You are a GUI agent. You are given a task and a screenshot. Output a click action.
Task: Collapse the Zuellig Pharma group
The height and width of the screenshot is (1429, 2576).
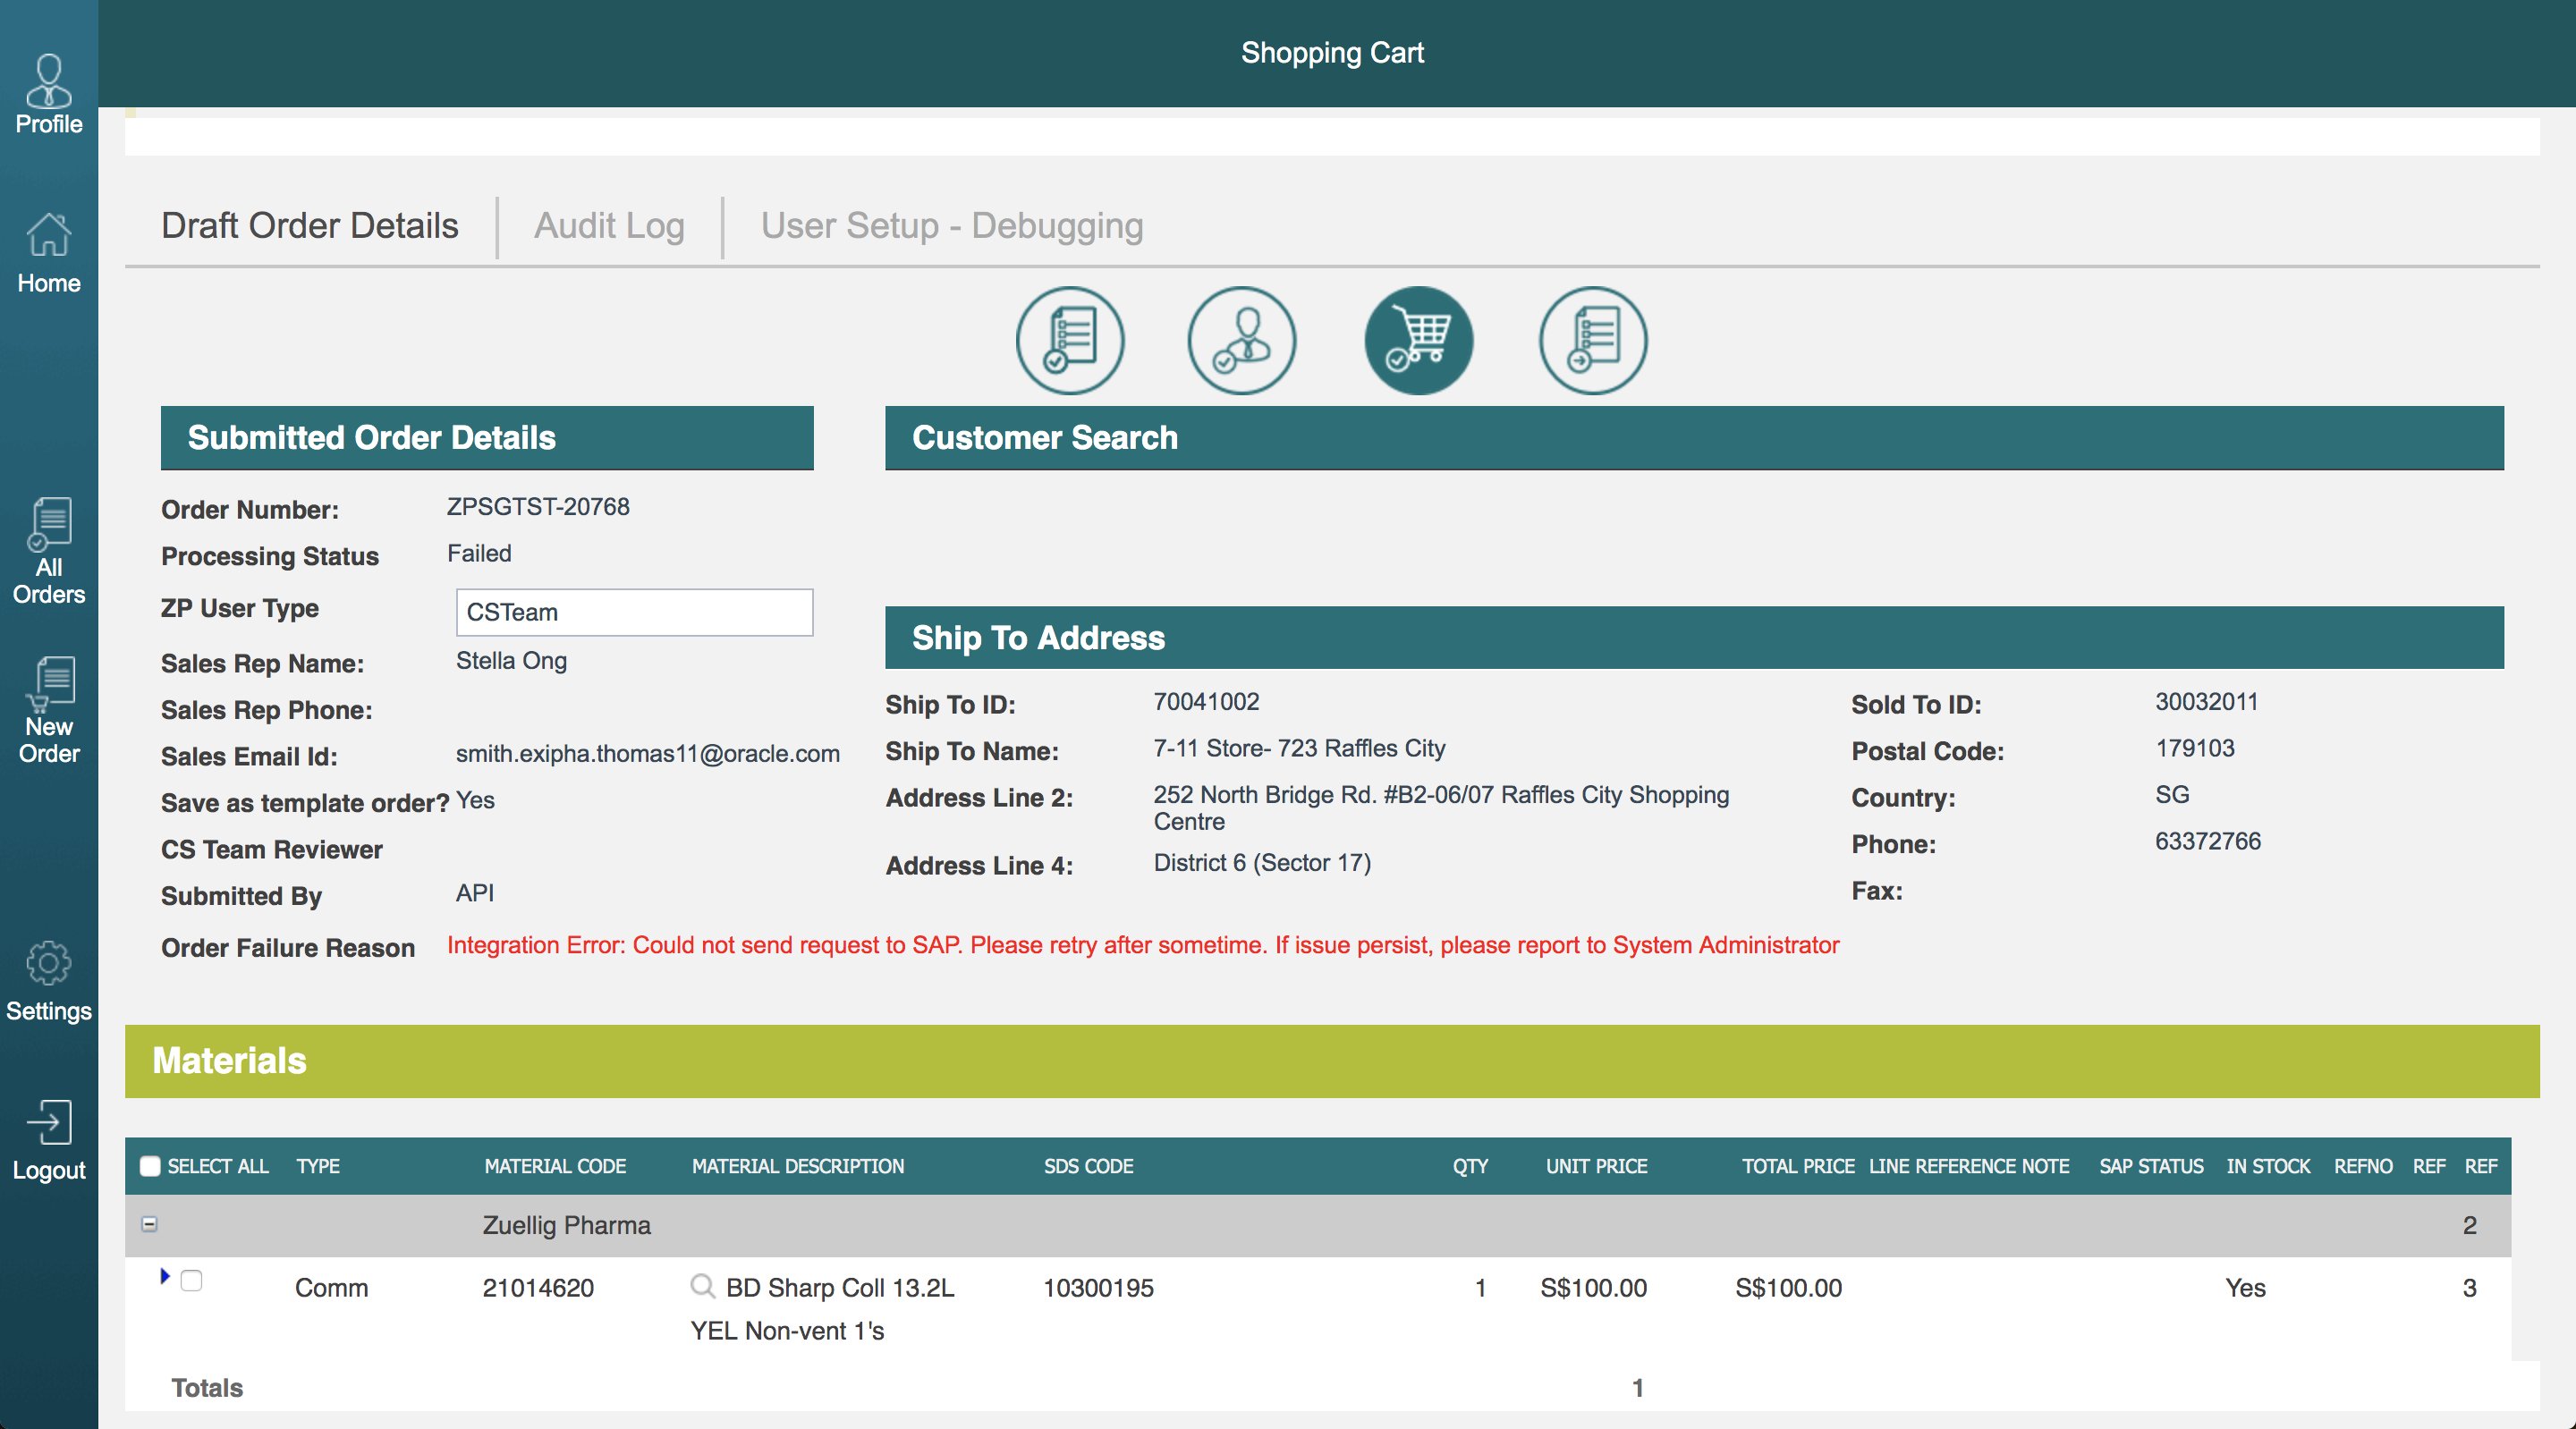149,1223
